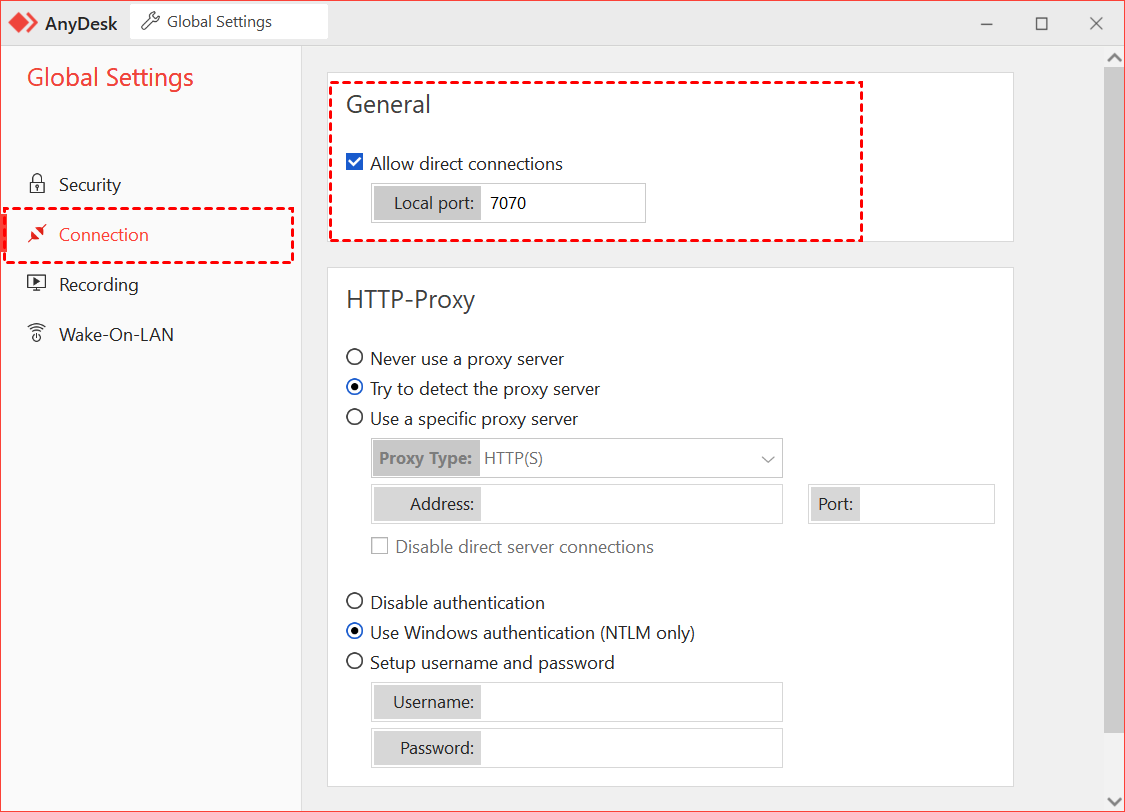The width and height of the screenshot is (1125, 812).
Task: Select Setup username and password option
Action: coord(354,662)
